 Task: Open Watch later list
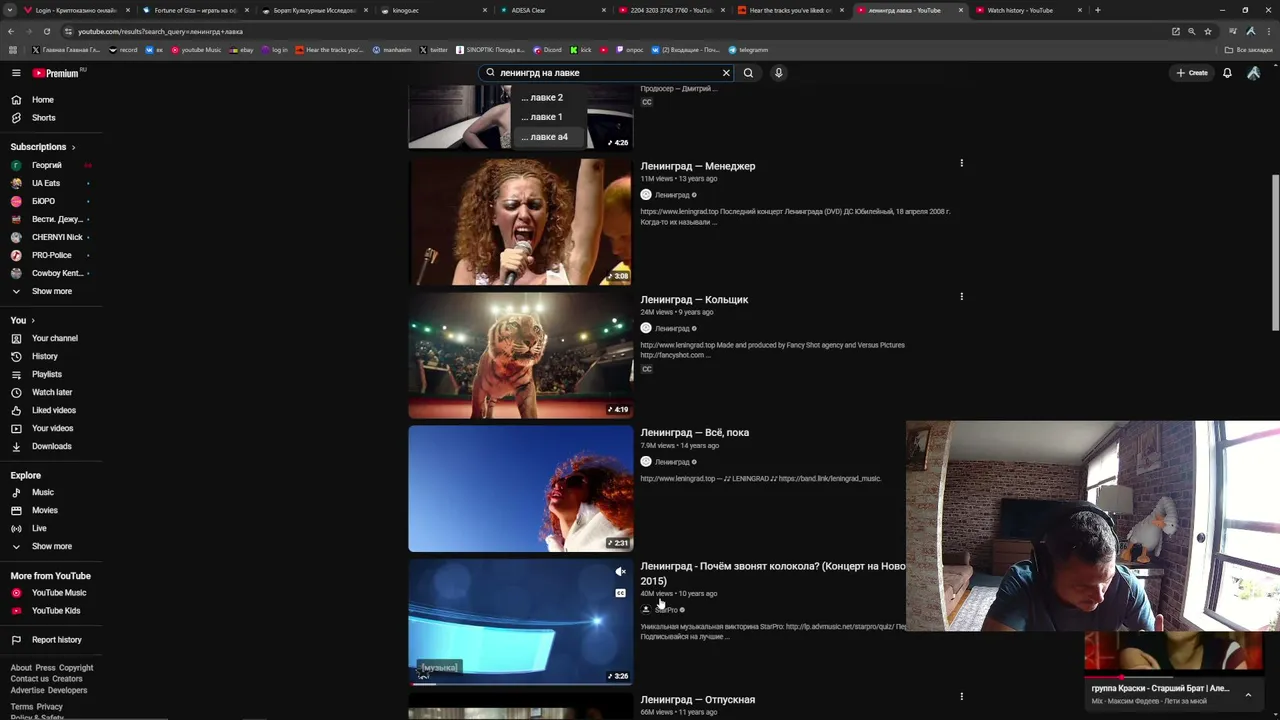(52, 392)
